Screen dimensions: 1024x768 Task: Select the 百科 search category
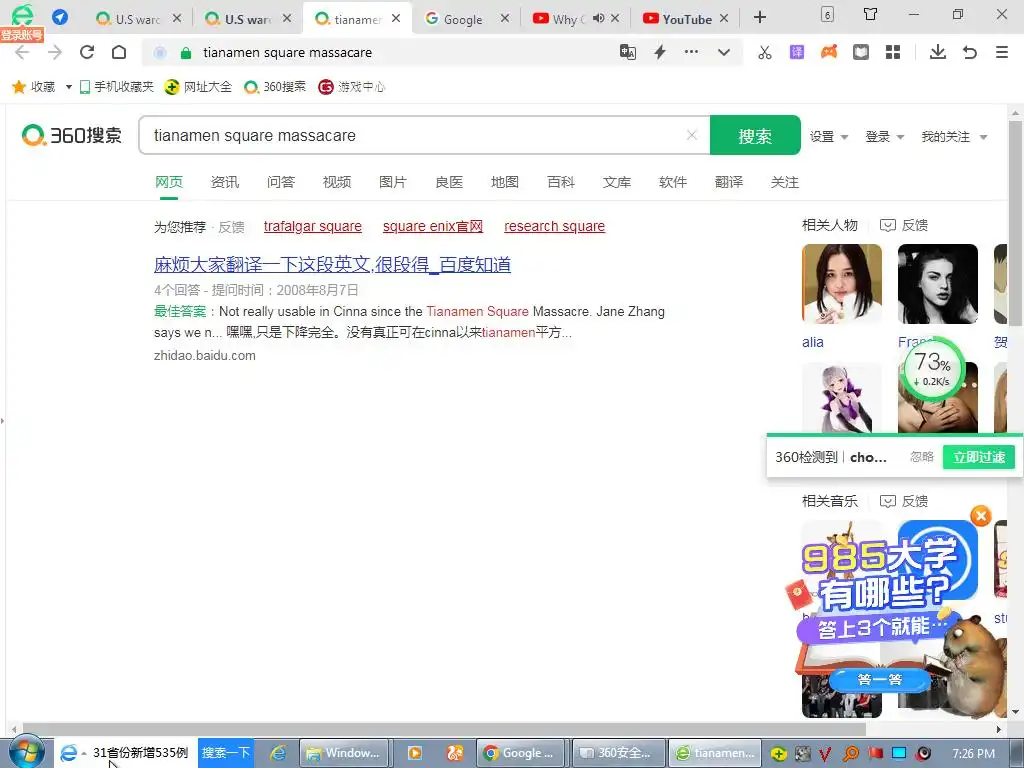point(561,182)
